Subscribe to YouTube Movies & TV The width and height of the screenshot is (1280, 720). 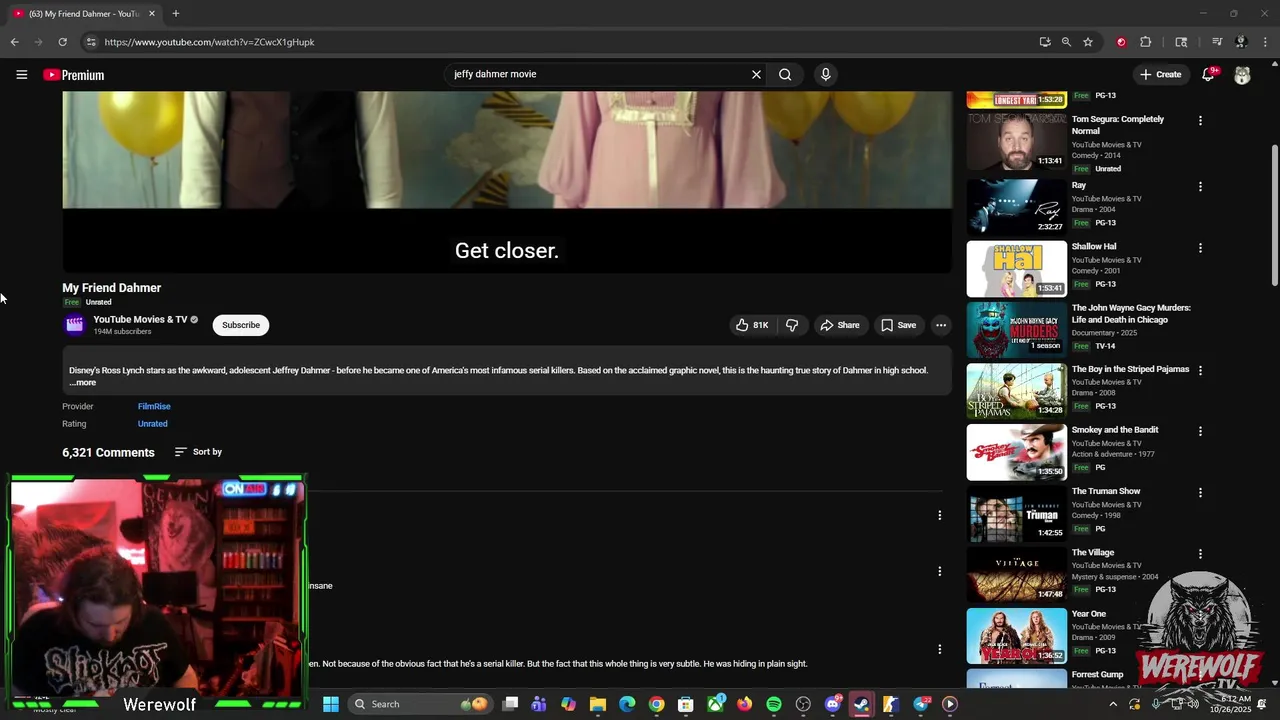[241, 325]
